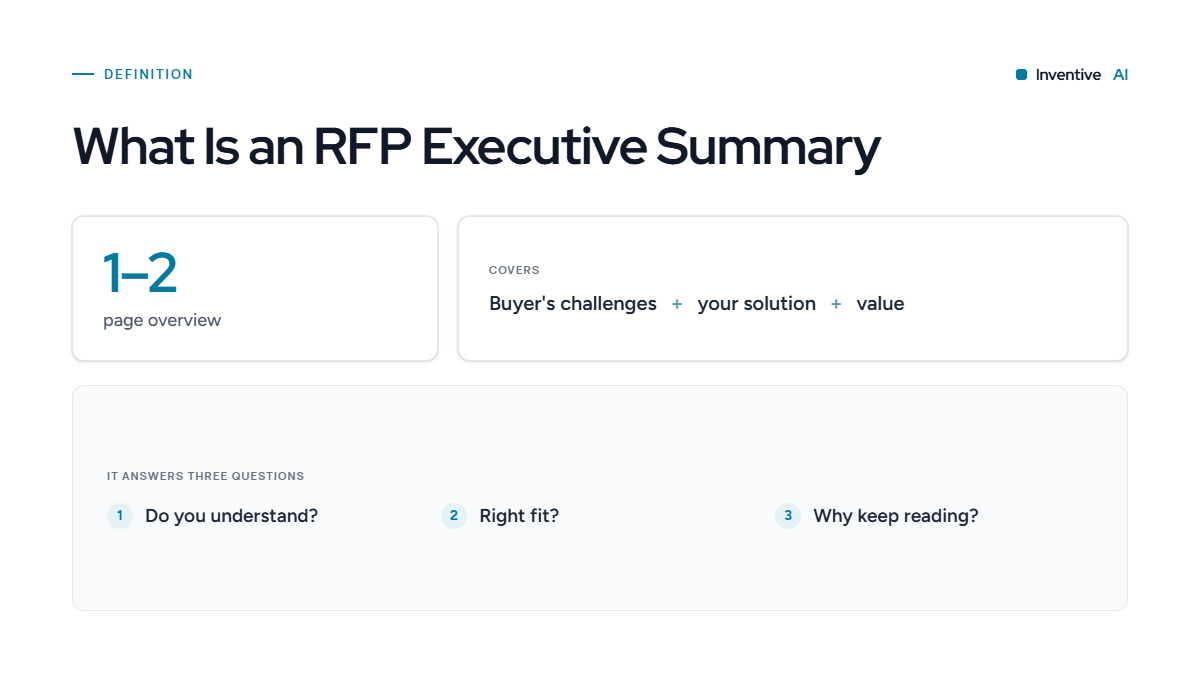Click Right fit? question

519,516
